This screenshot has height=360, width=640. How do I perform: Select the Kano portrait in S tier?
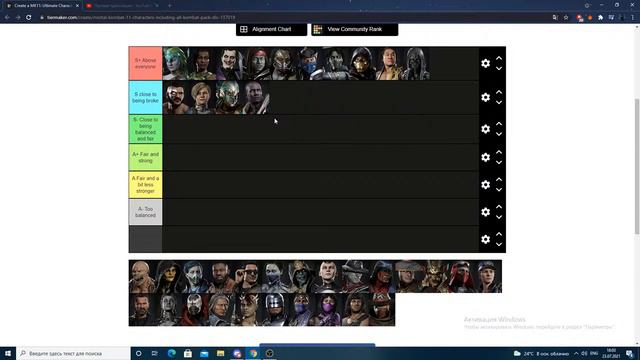(176, 97)
